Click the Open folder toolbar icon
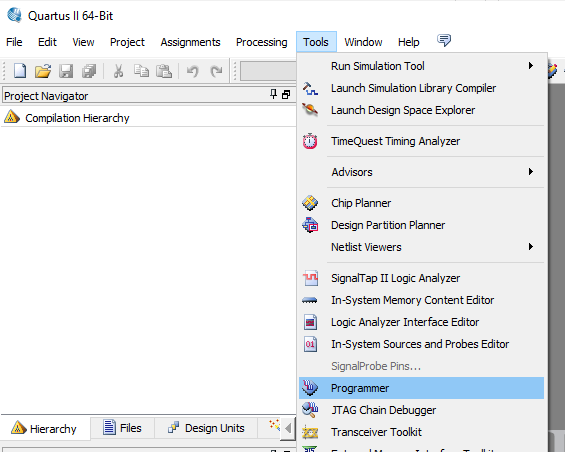Image resolution: width=565 pixels, height=452 pixels. 43,71
